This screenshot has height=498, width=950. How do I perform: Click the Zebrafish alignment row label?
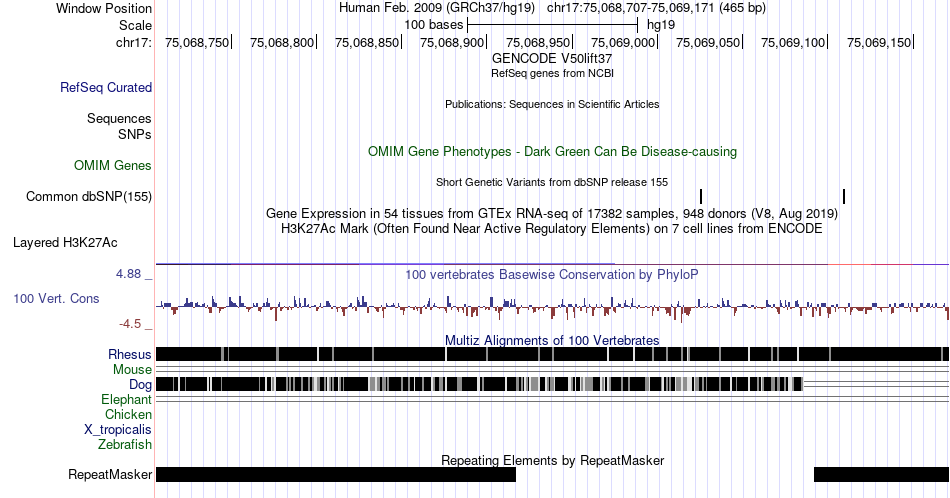click(125, 445)
